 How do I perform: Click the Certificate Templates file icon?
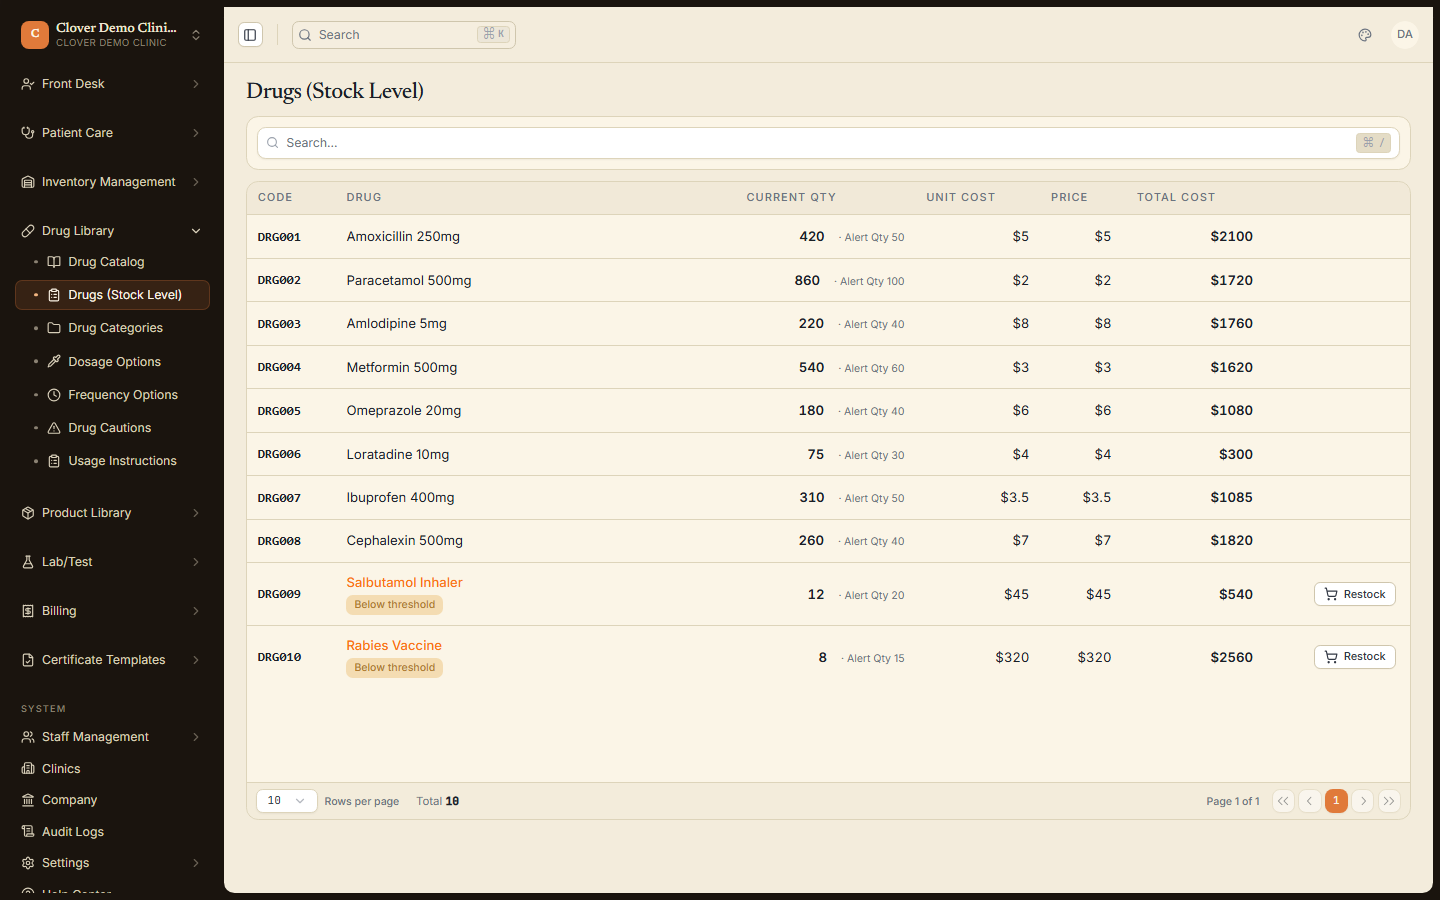[28, 660]
